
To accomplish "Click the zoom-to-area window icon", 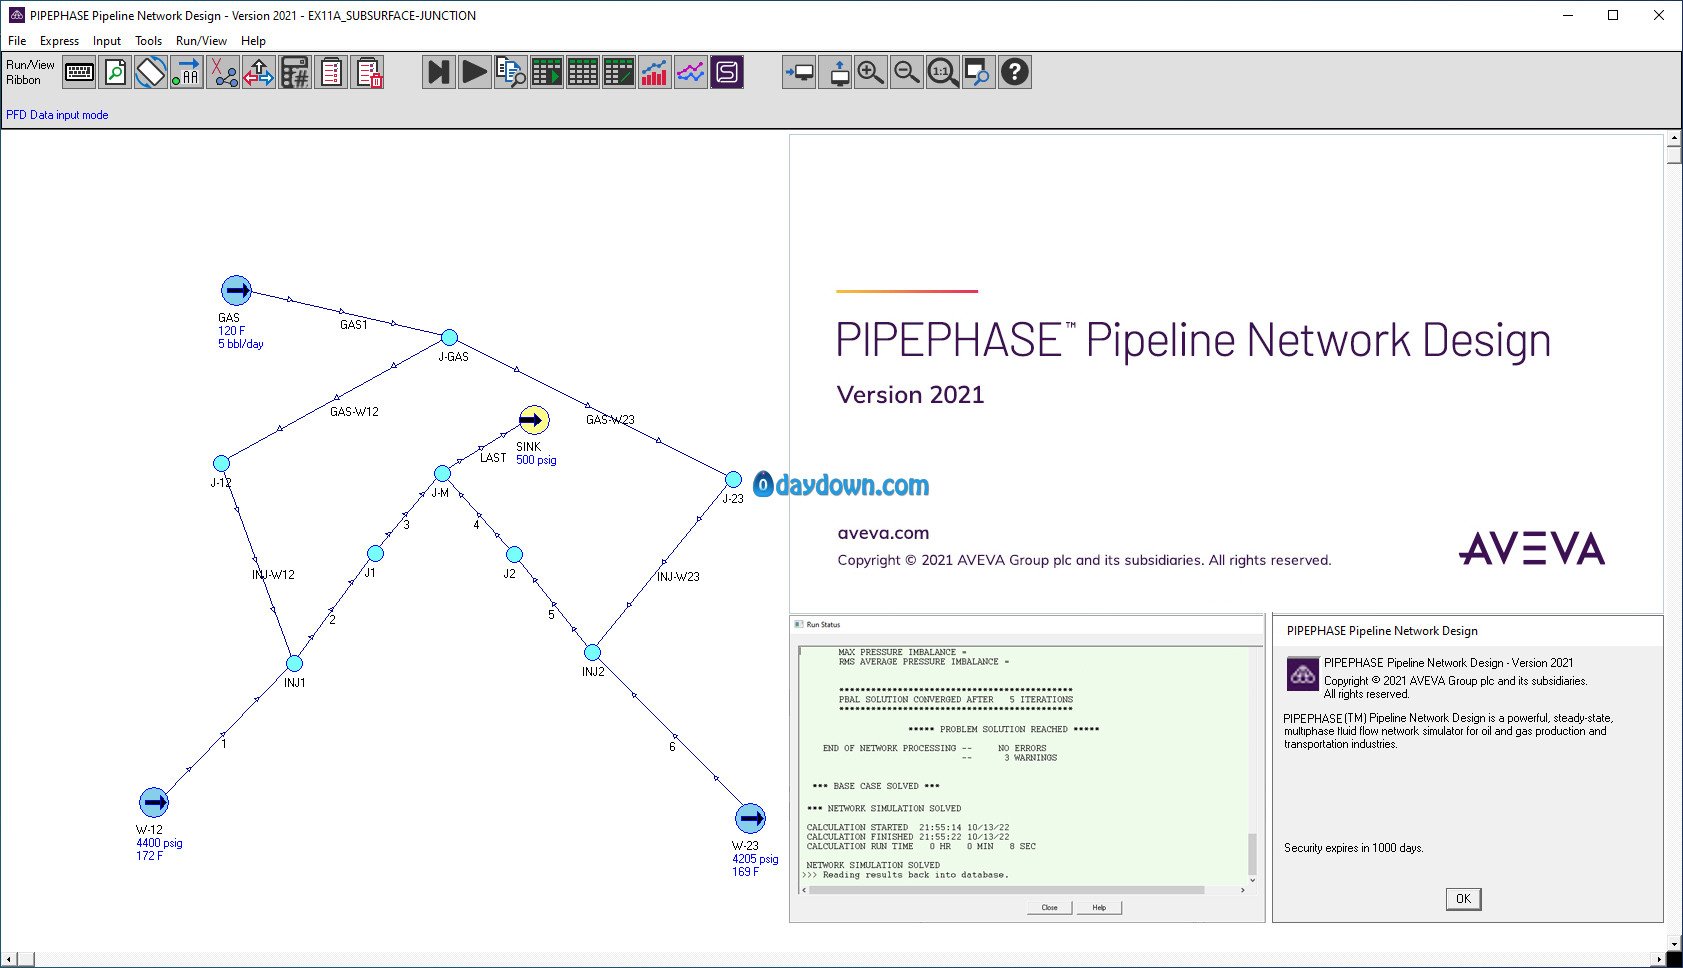I will [979, 72].
